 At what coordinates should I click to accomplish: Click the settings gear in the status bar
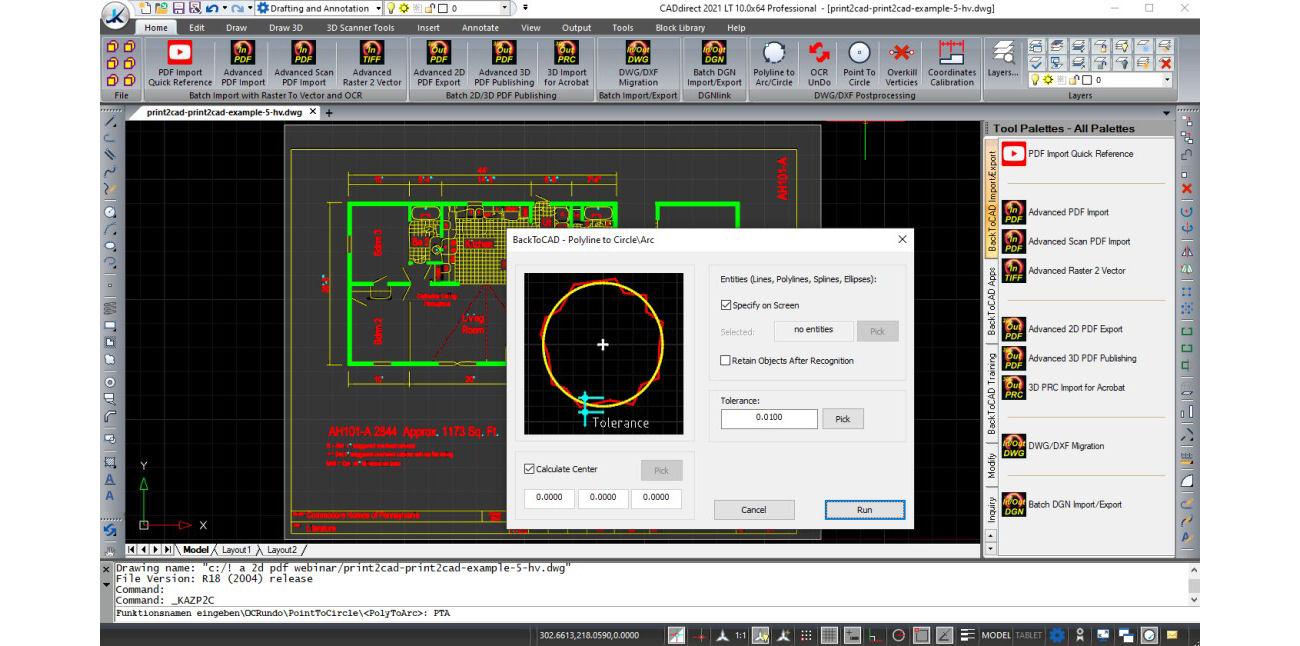pos(1057,635)
